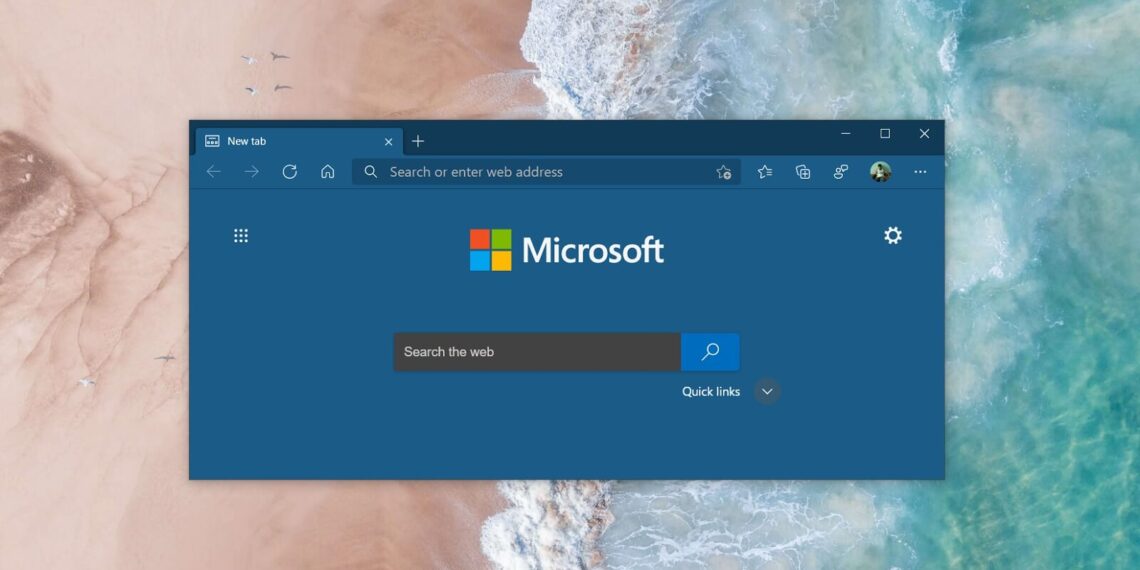The image size is (1140, 570).
Task: Focus the Search or enter web address bar
Action: 547,172
